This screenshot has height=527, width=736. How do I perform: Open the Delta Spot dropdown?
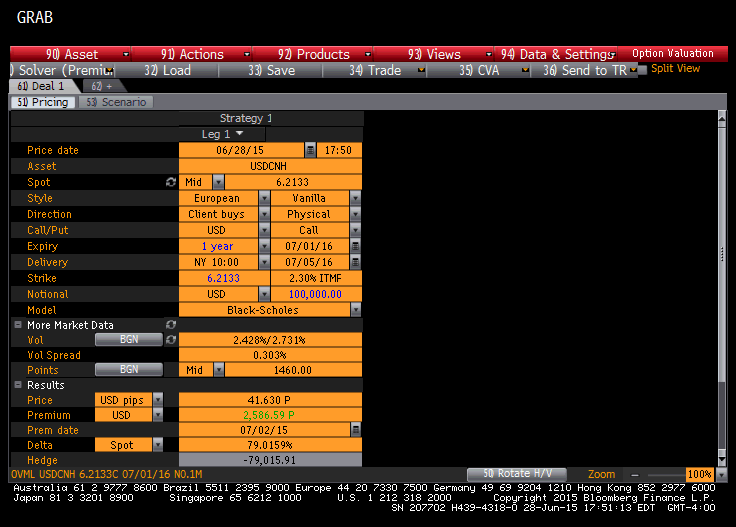(158, 445)
